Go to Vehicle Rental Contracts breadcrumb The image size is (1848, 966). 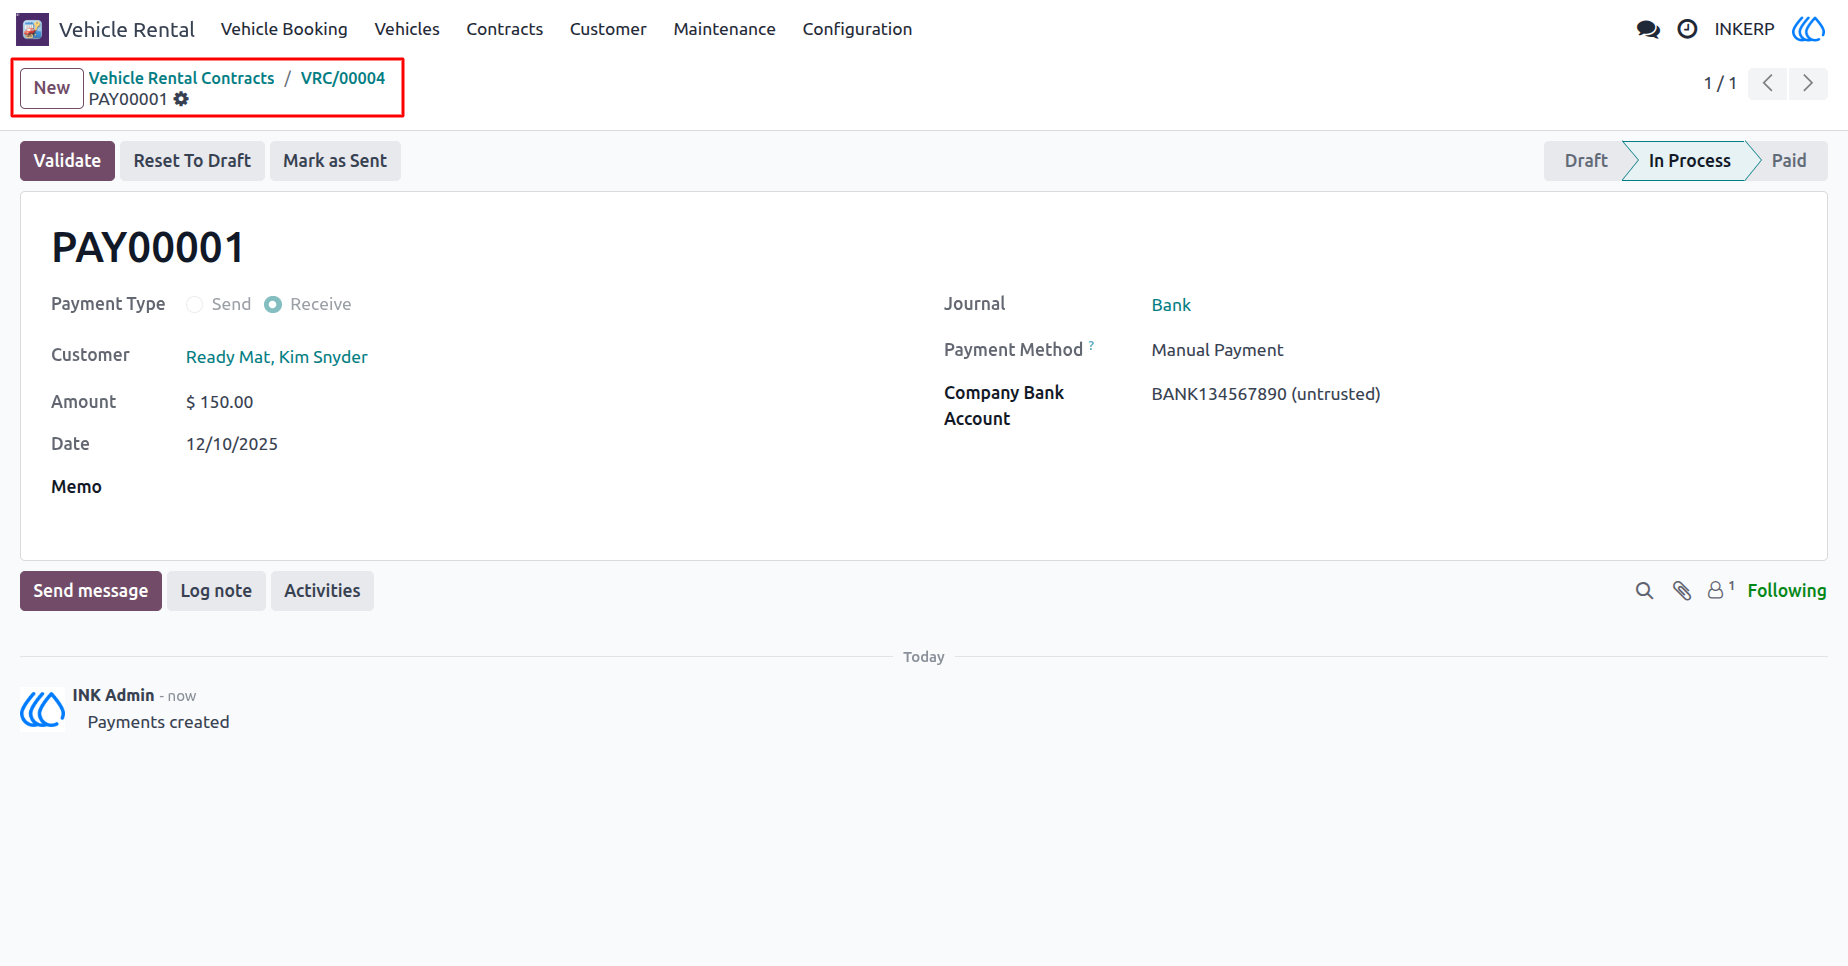coord(181,78)
